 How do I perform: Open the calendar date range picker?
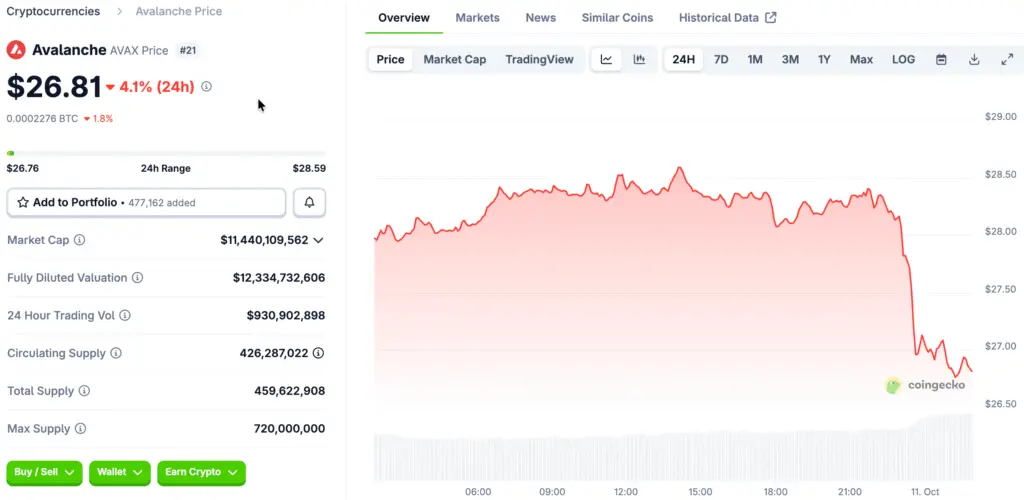941,59
